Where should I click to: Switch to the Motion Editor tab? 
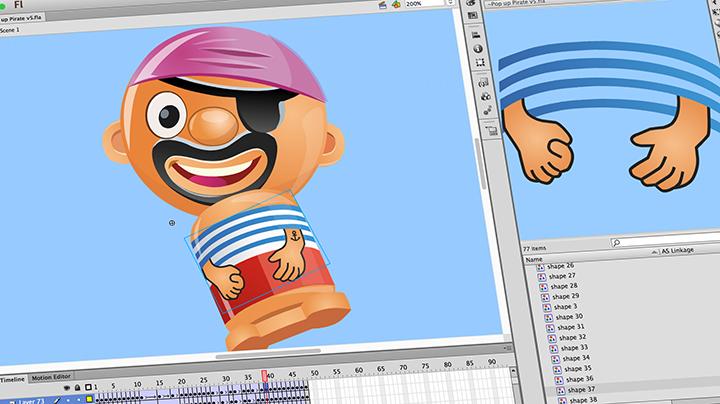pos(51,377)
